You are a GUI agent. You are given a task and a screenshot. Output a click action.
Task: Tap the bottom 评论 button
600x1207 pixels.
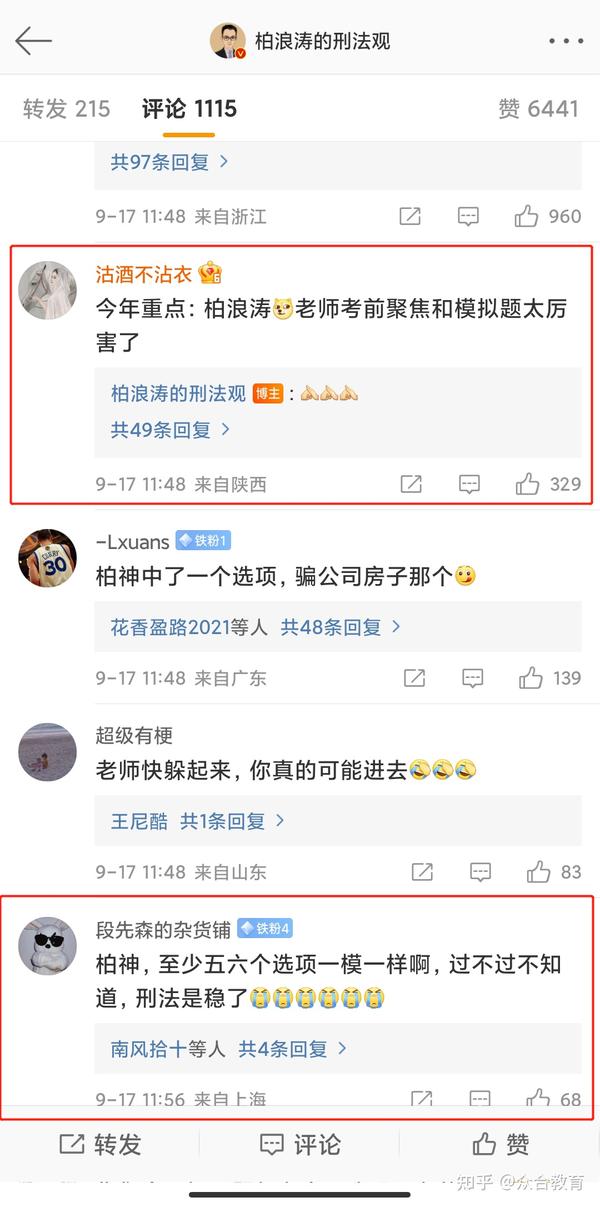(x=300, y=1144)
